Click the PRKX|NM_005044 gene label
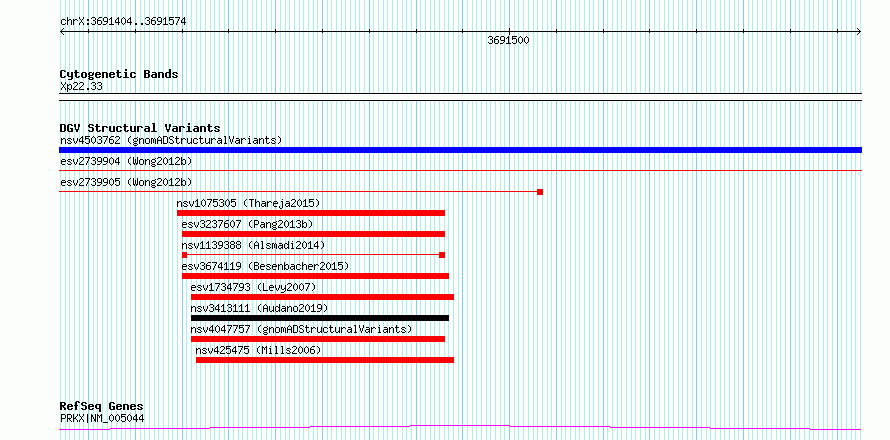Viewport: 890px width, 440px height. coord(102,418)
